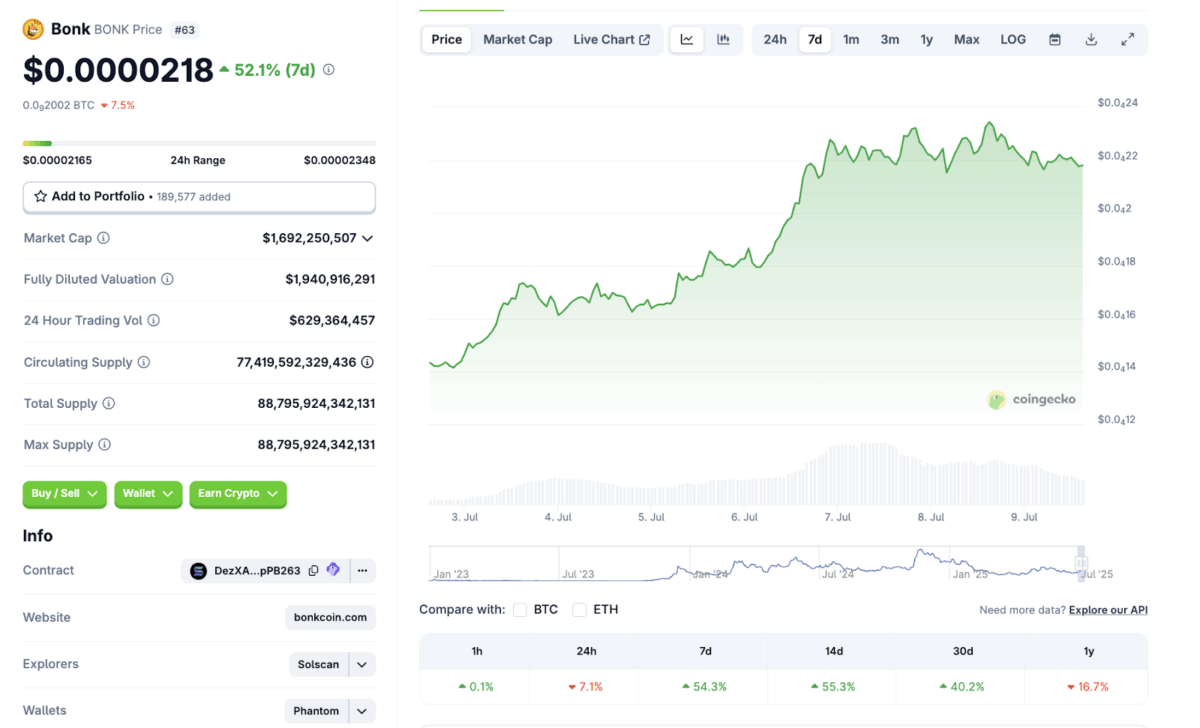Click volume bars below the chart

point(755,475)
